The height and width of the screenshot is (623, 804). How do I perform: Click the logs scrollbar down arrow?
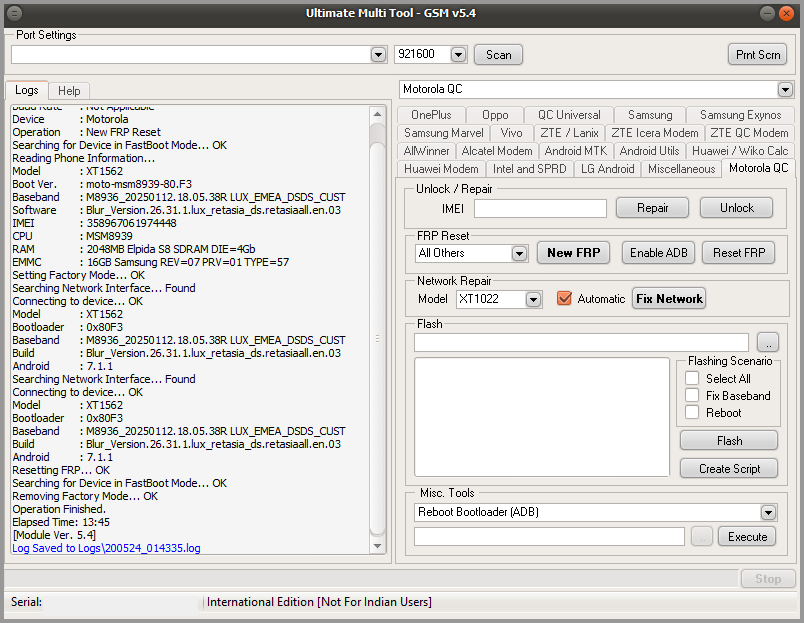377,546
